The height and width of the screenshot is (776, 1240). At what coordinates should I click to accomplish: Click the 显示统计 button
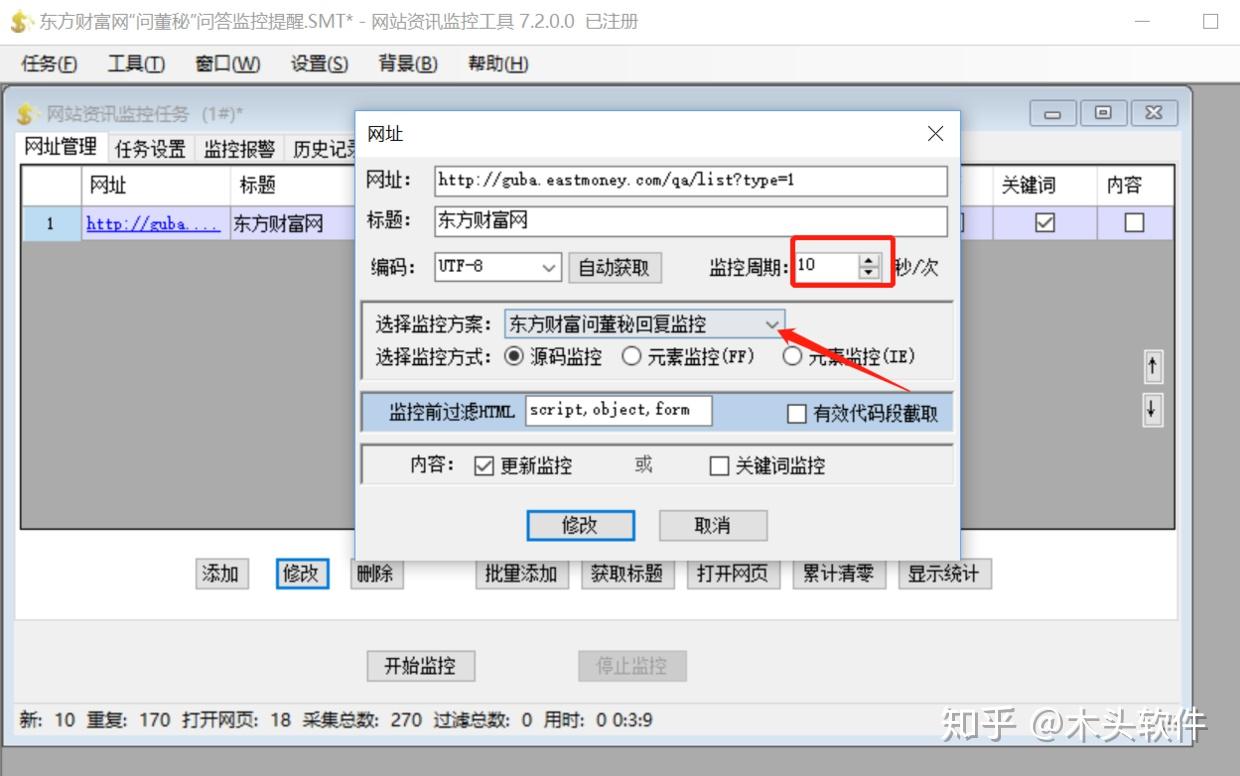point(944,573)
